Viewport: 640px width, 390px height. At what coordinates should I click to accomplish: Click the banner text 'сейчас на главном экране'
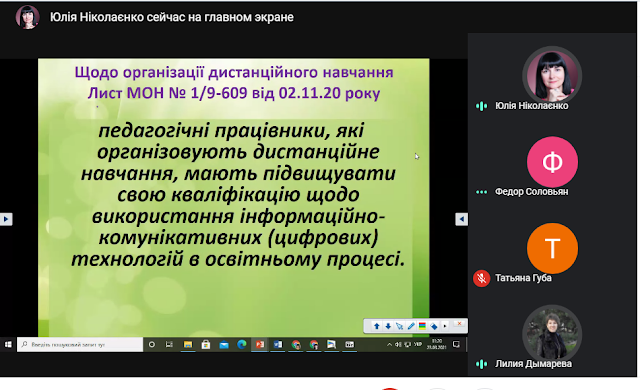[220, 17]
